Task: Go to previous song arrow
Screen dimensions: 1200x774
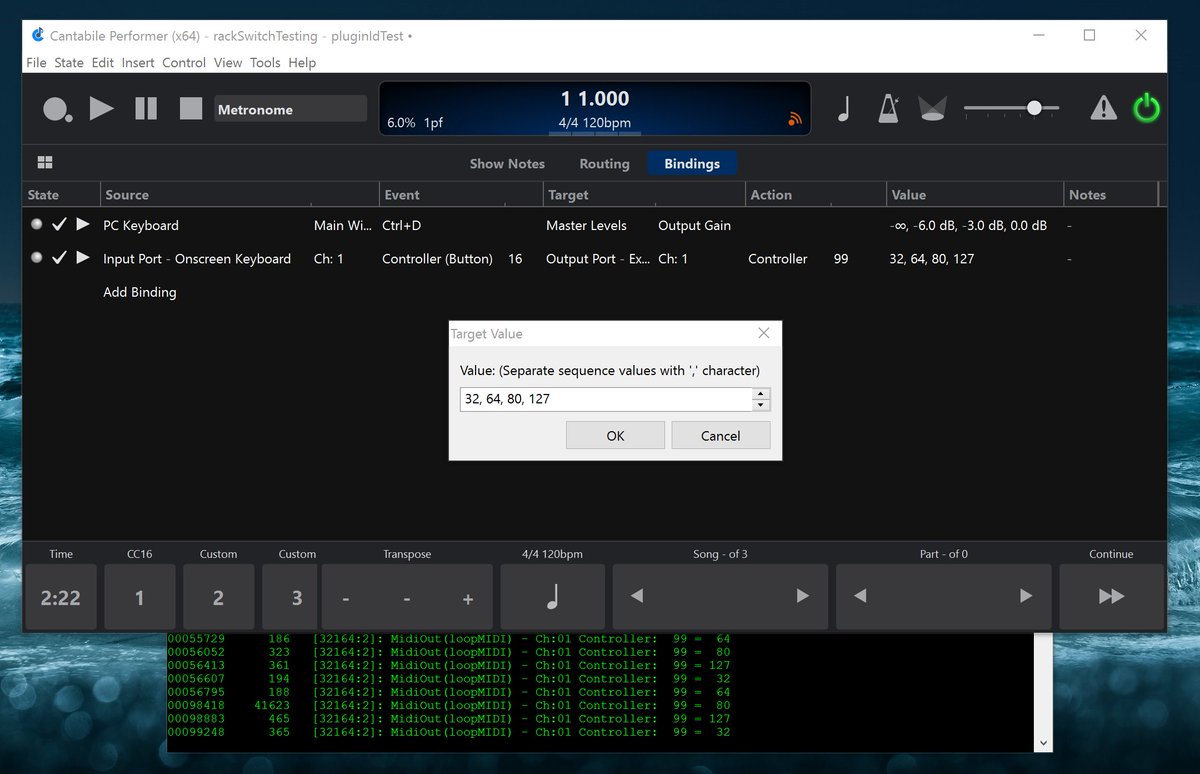Action: [637, 596]
